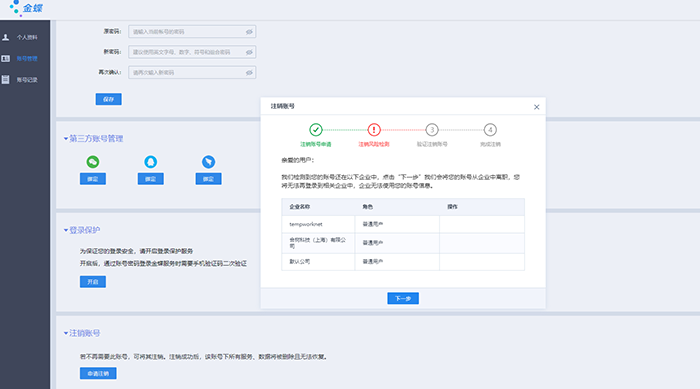Click the 申请注销 button
The image size is (700, 389).
click(x=98, y=373)
